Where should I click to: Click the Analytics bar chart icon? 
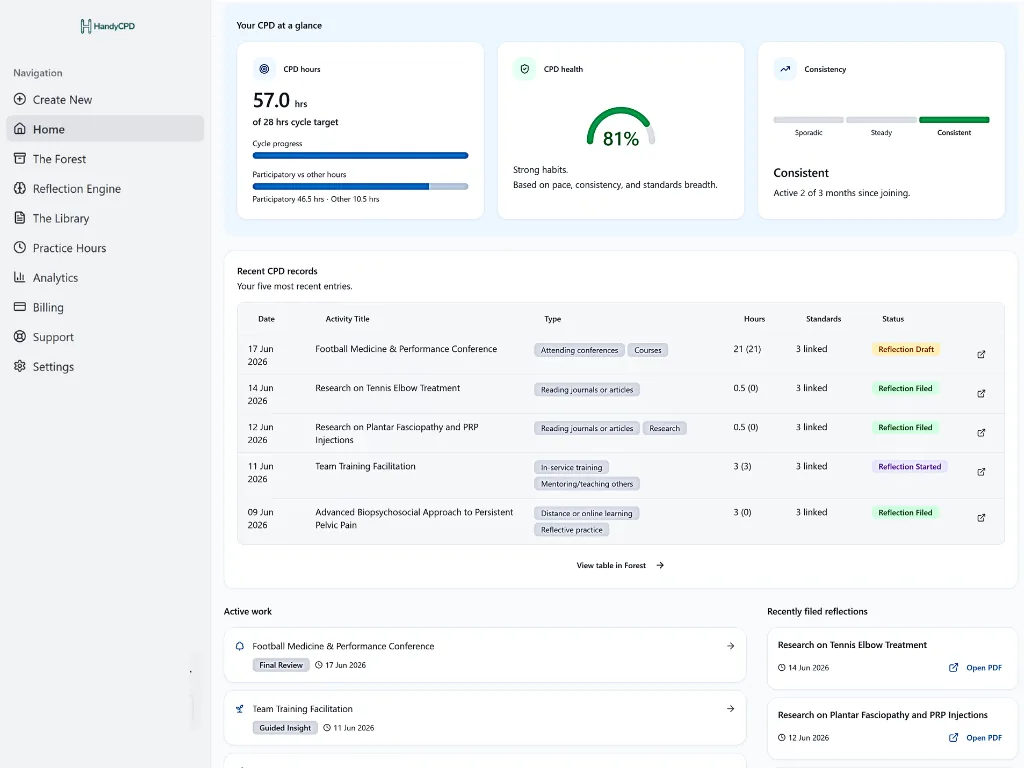(20, 277)
